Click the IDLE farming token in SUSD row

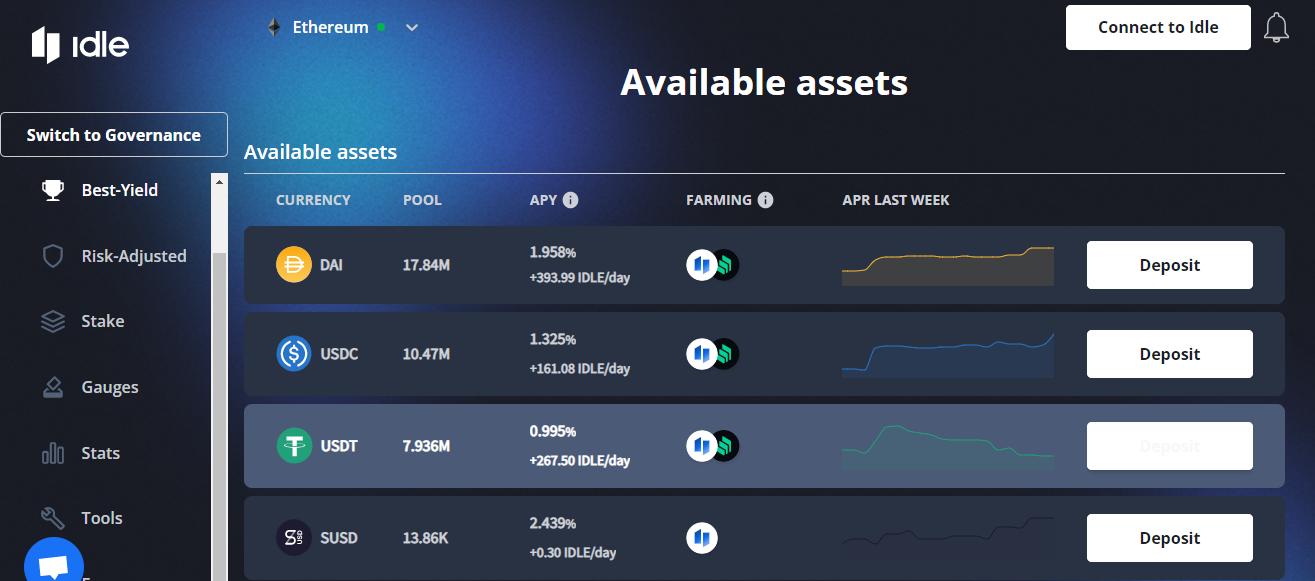pos(702,538)
